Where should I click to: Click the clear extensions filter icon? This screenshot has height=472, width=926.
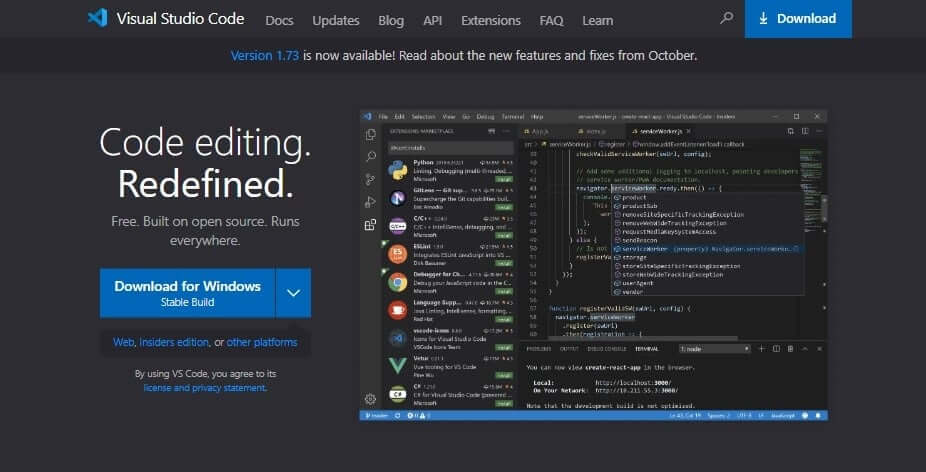coord(491,131)
